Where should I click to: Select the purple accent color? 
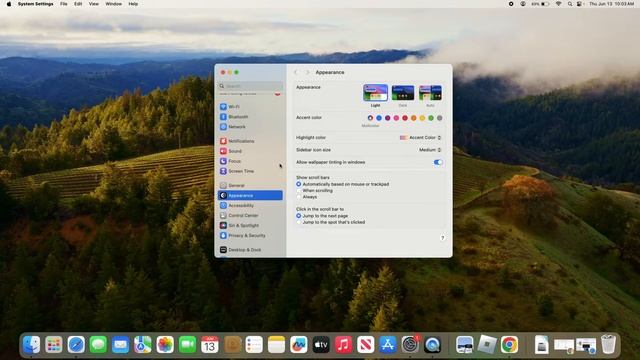click(x=387, y=118)
